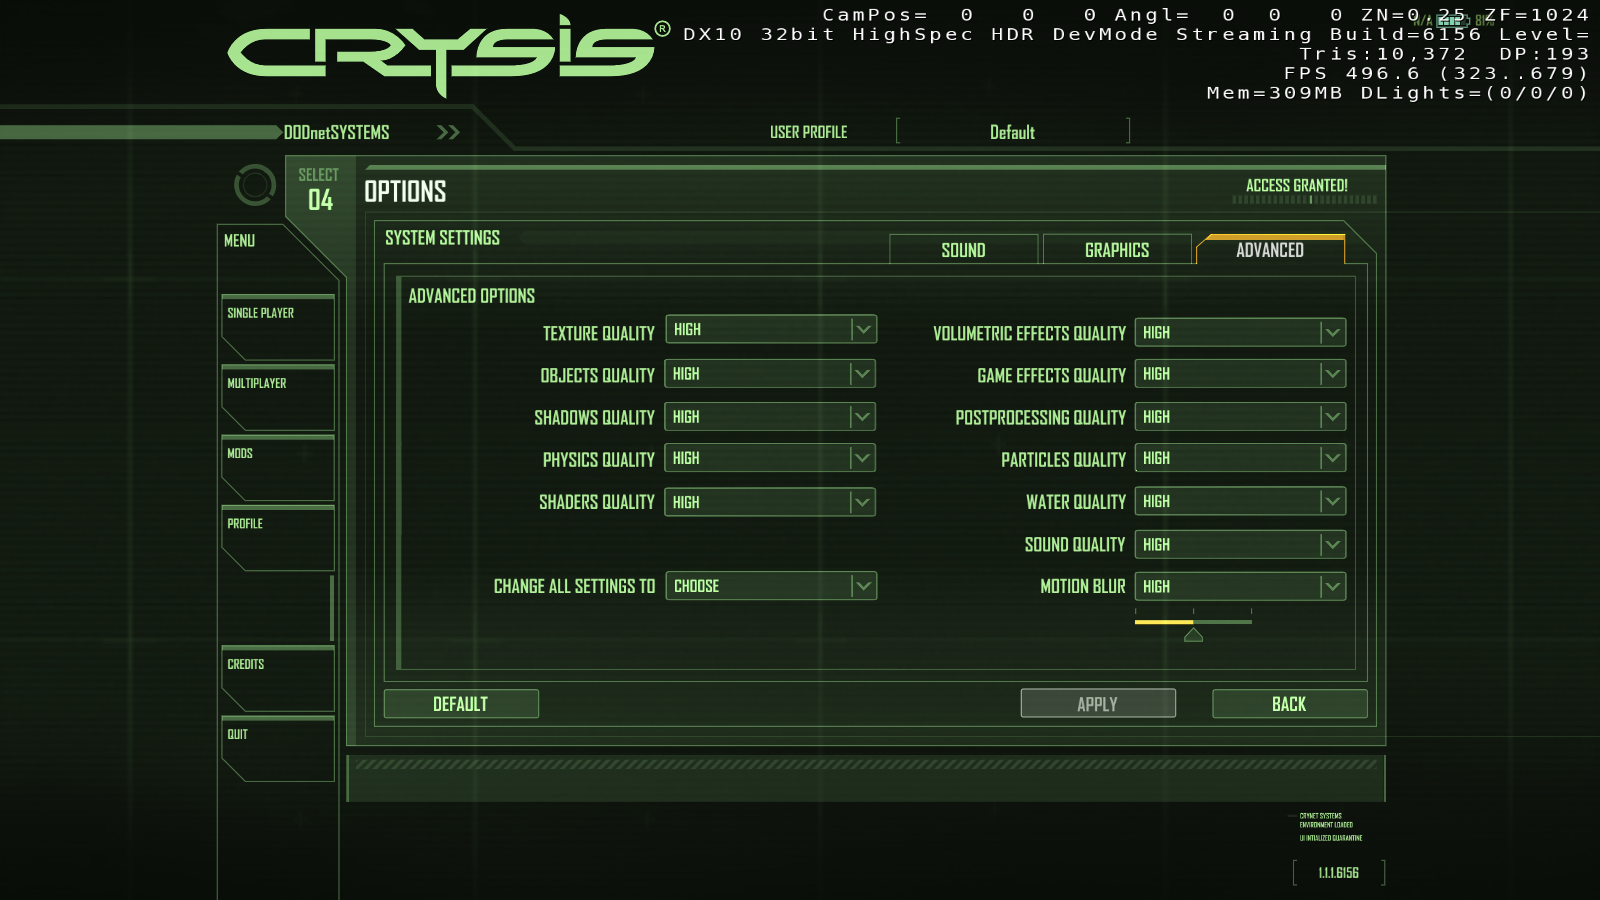Click the 'USER PROFILE' label

[809, 132]
